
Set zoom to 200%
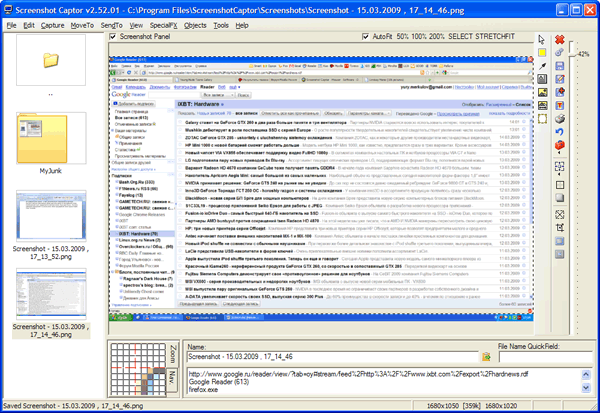(437, 36)
